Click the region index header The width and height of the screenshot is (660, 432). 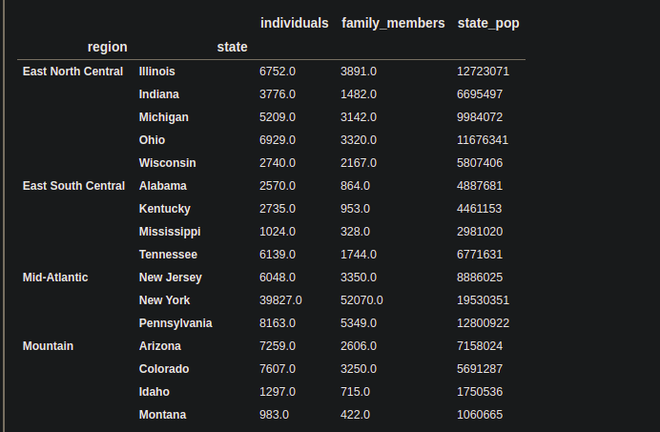(x=107, y=47)
